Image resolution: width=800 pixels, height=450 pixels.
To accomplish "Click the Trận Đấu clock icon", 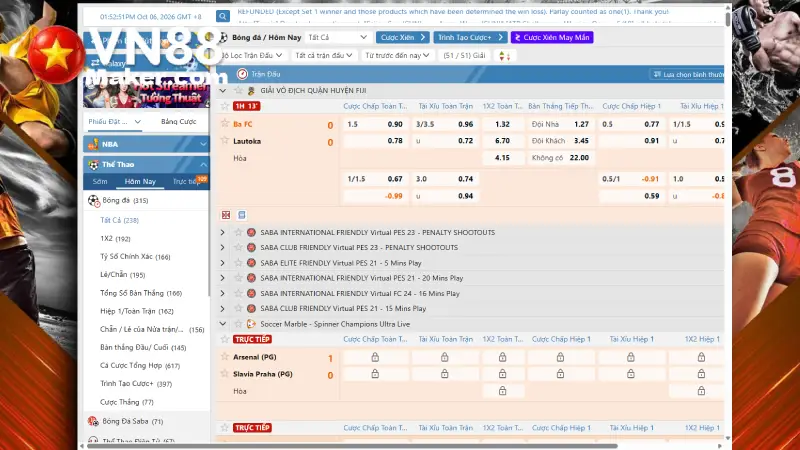I will click(x=242, y=74).
